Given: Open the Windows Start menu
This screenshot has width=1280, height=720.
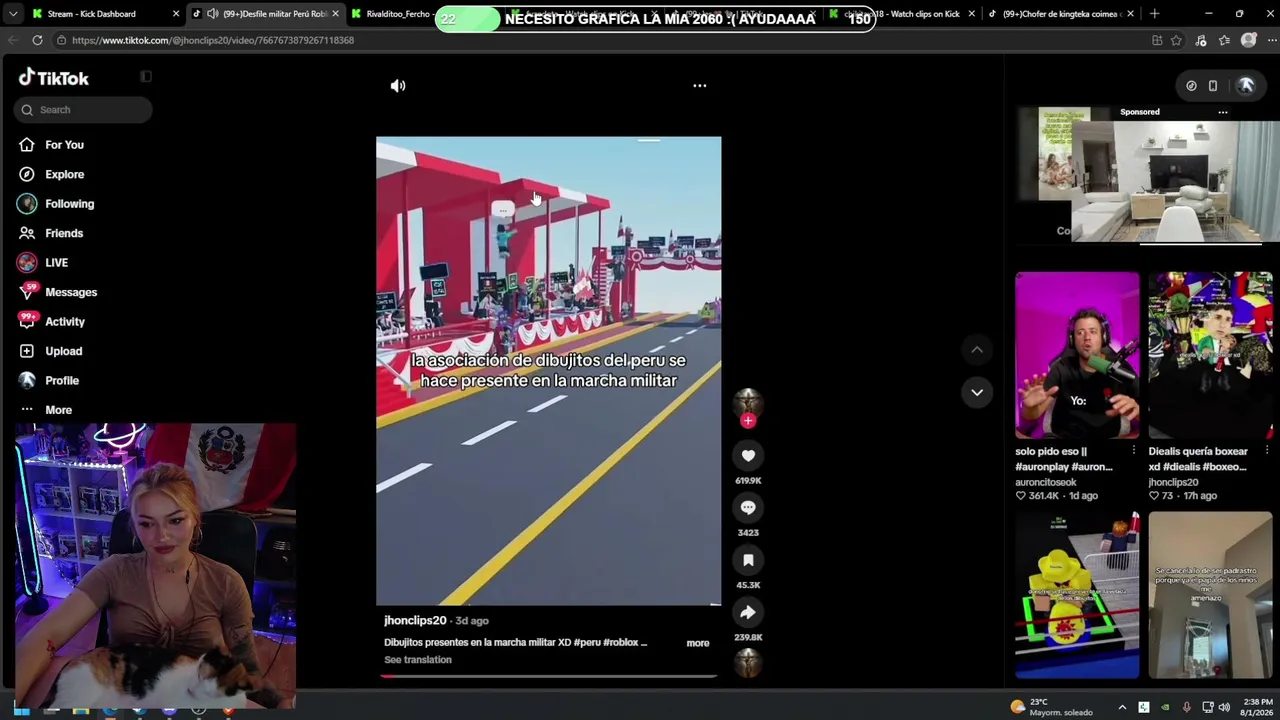Looking at the screenshot, I should pyautogui.click(x=21, y=709).
